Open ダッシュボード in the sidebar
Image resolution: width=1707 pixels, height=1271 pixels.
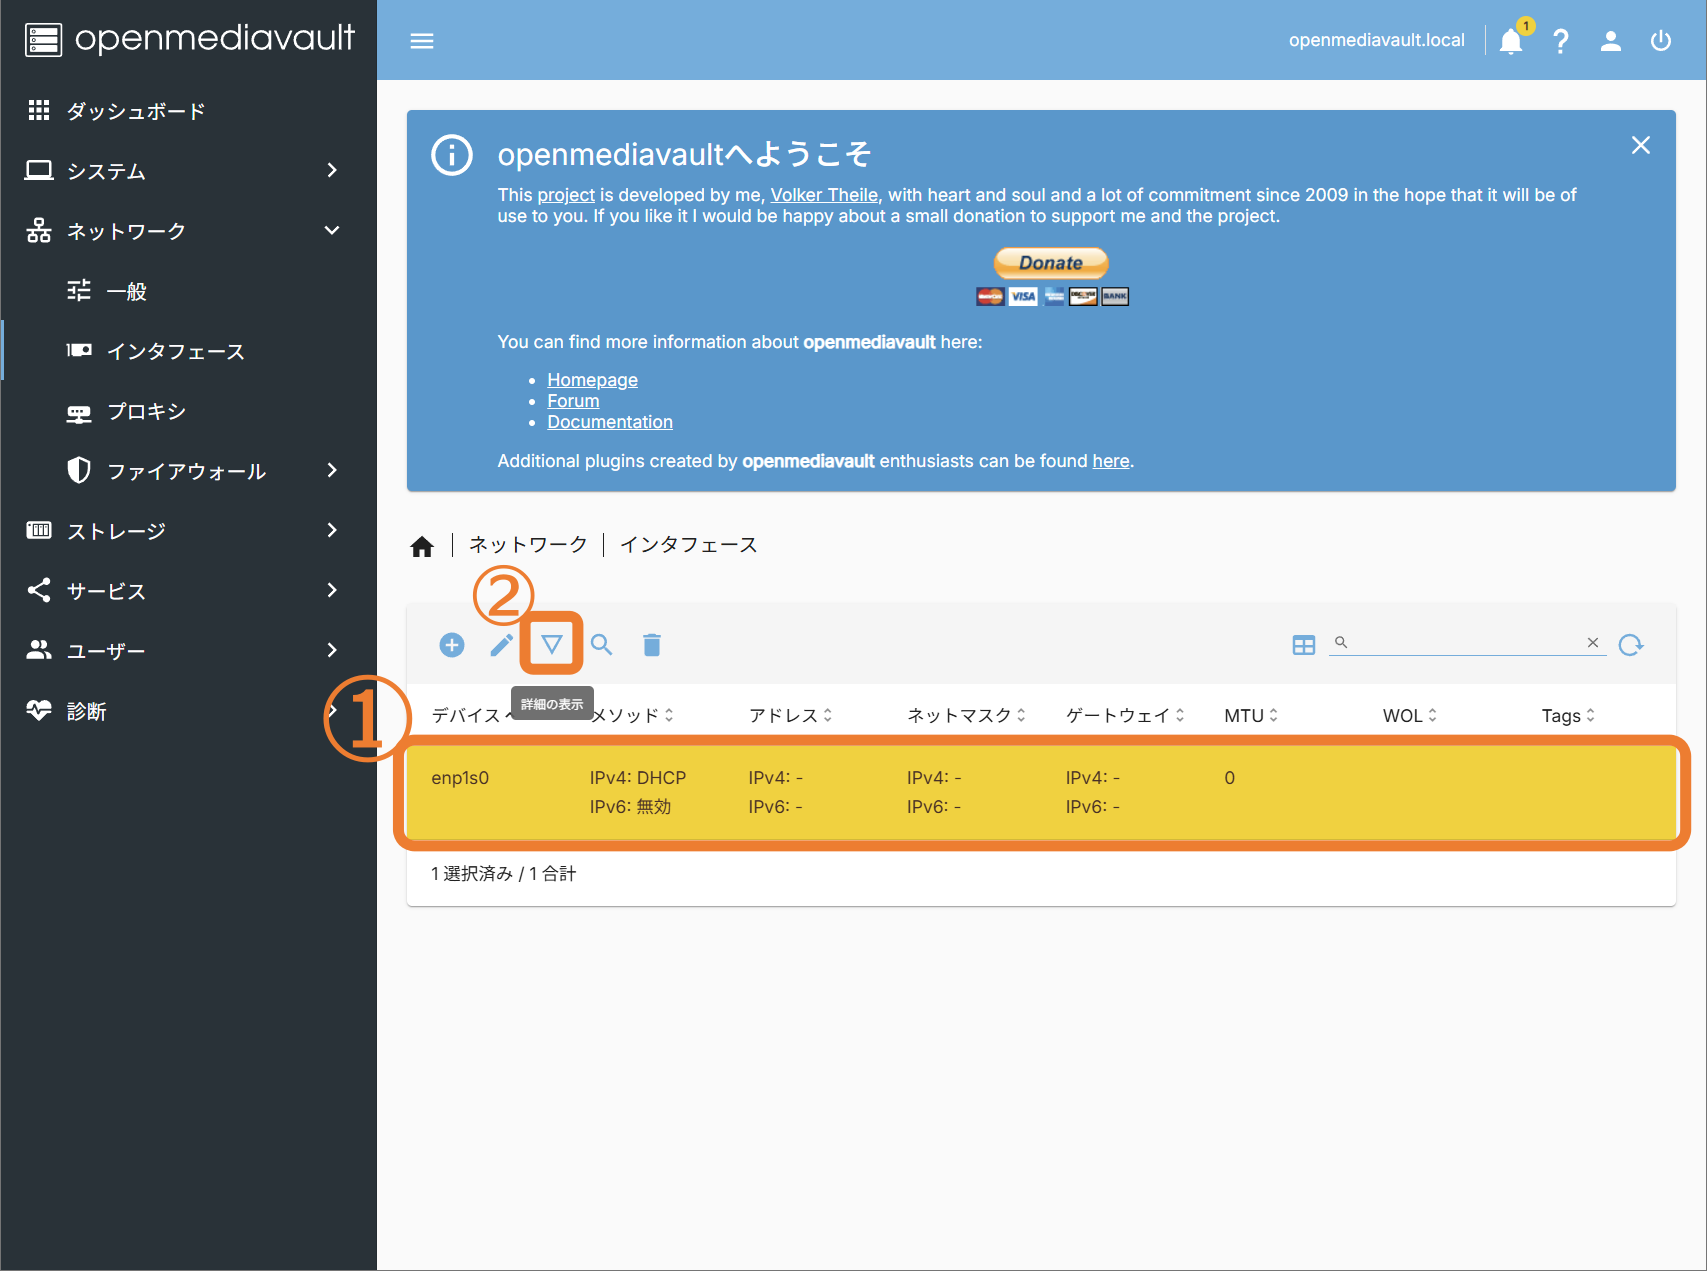click(x=188, y=111)
